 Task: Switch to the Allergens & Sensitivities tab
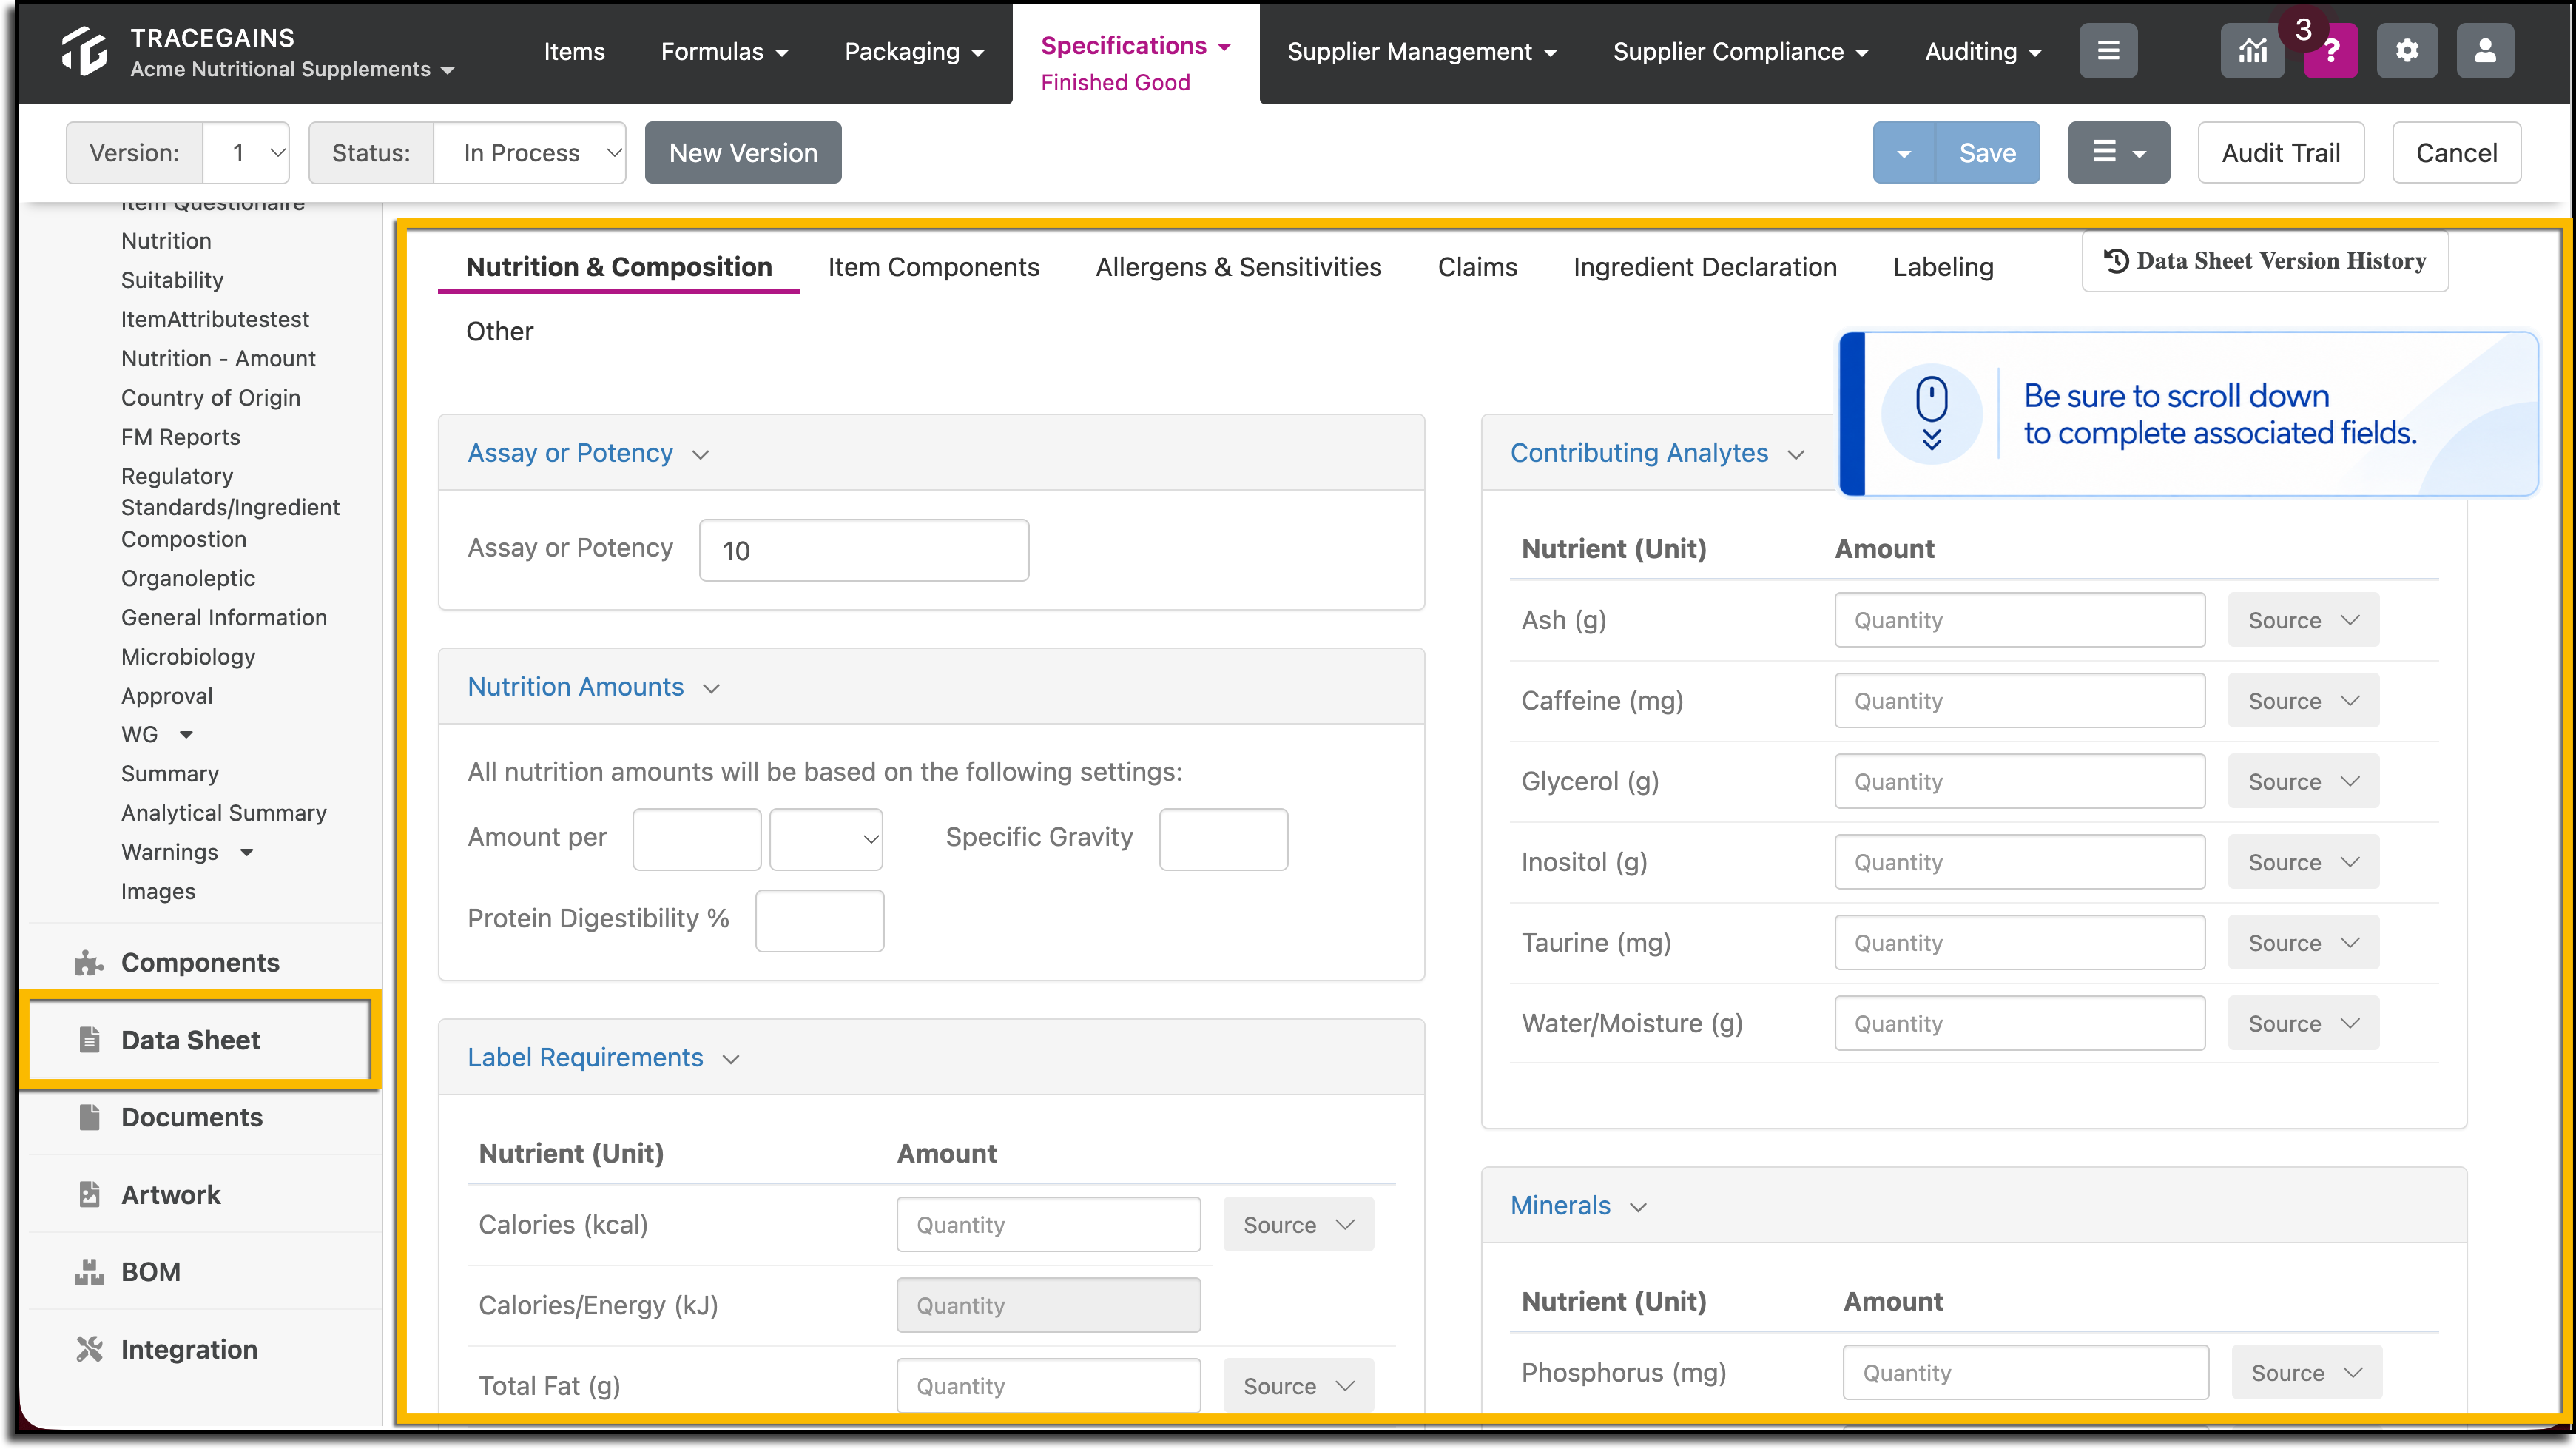[1238, 267]
